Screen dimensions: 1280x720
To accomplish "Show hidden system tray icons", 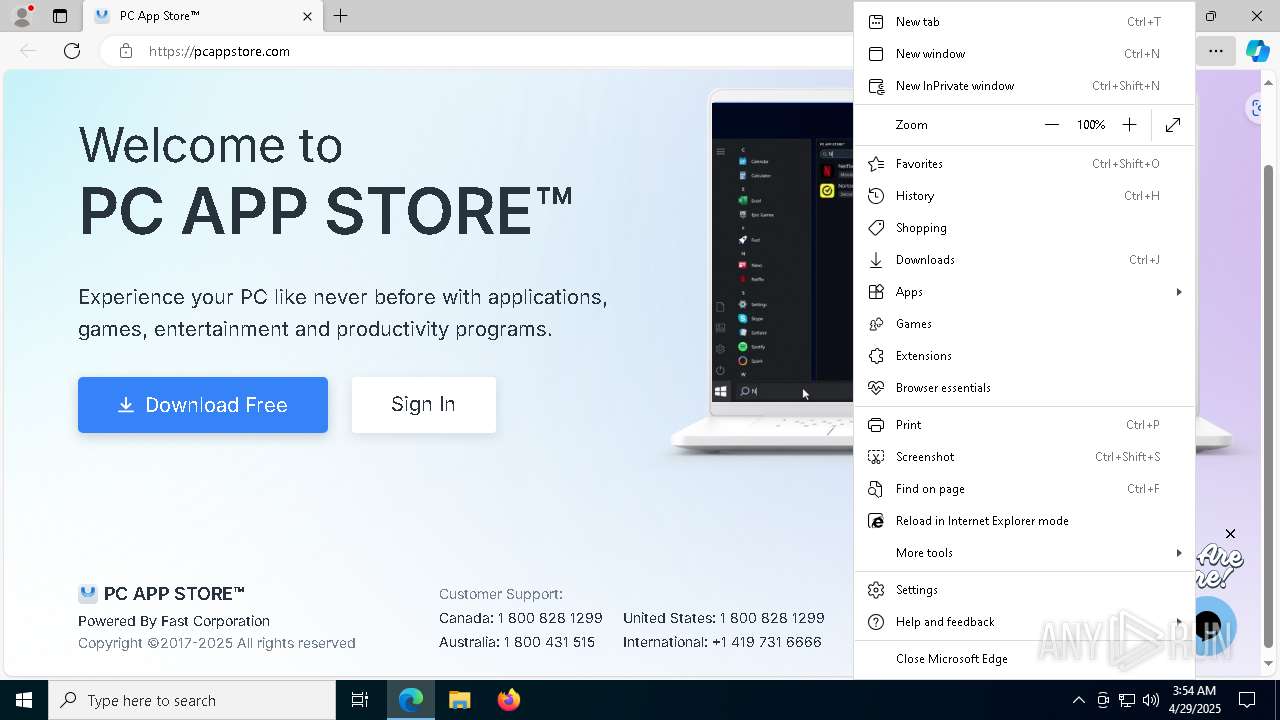I will 1079,700.
